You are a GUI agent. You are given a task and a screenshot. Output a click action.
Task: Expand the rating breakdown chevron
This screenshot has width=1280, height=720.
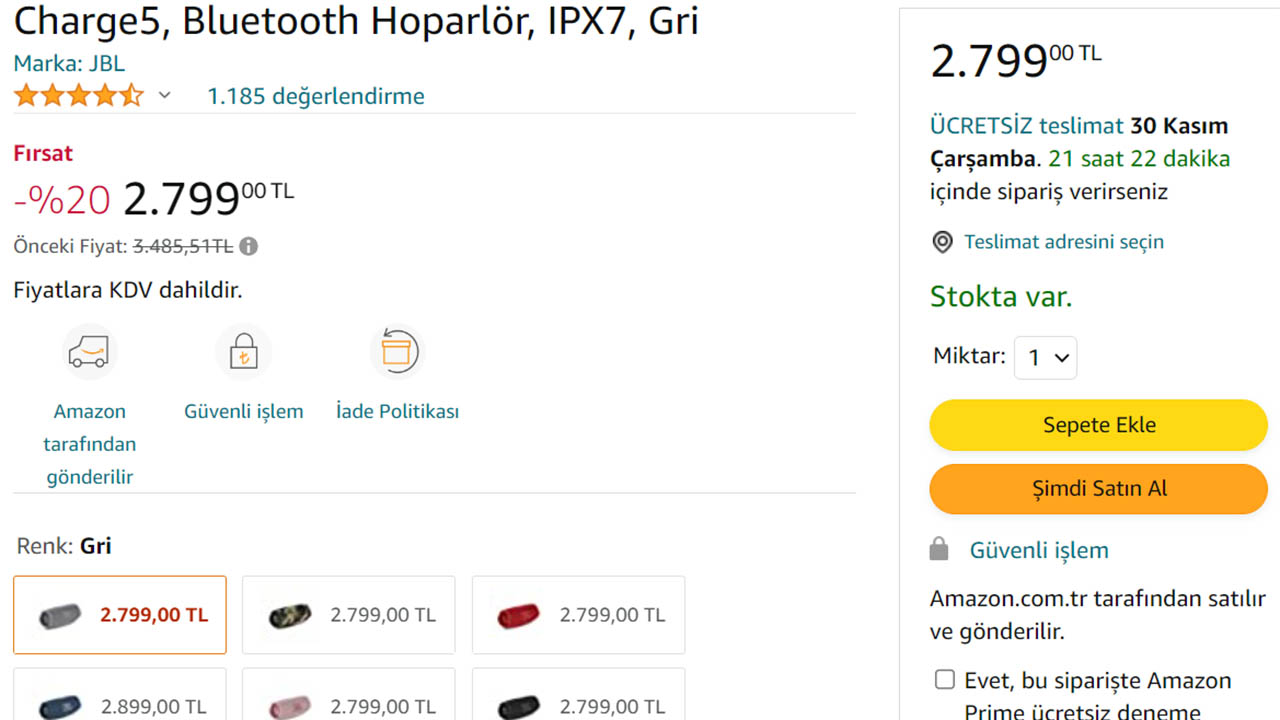click(165, 96)
